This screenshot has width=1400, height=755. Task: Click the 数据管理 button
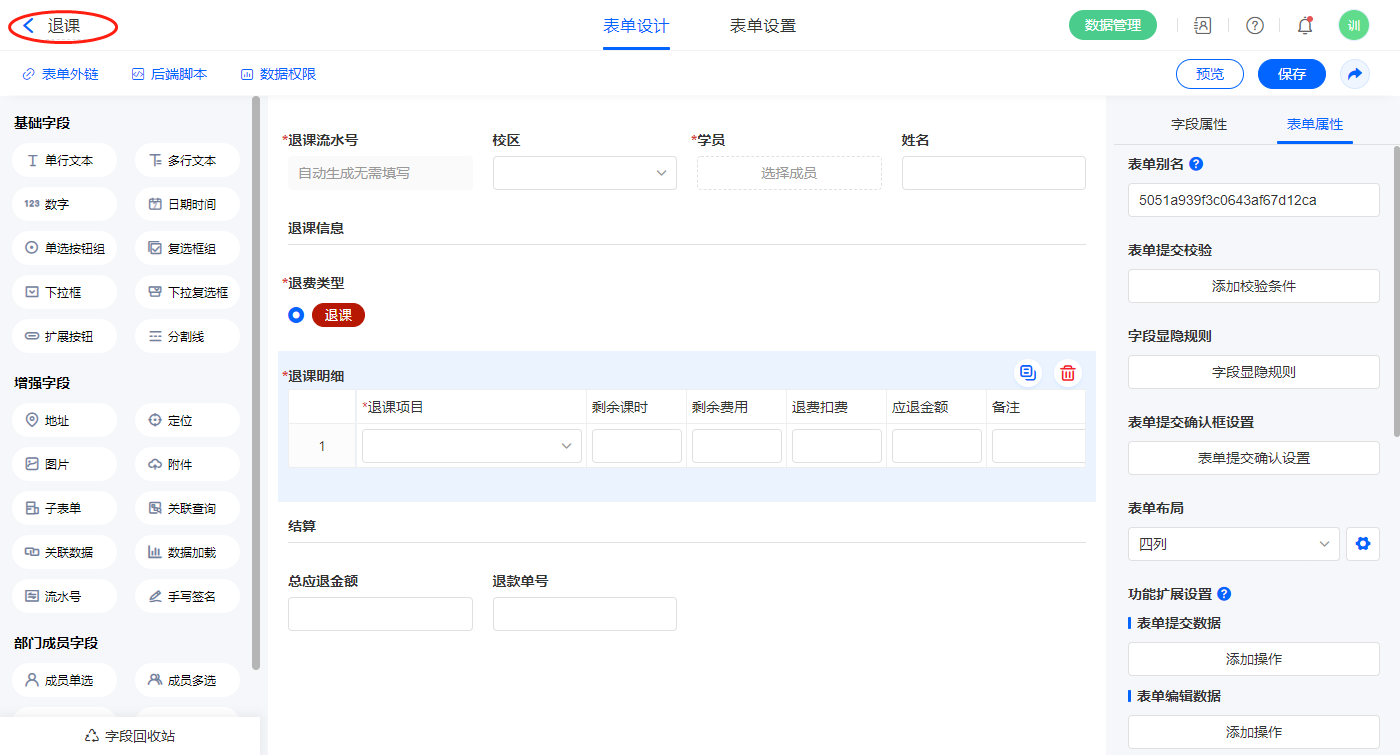(x=1112, y=26)
